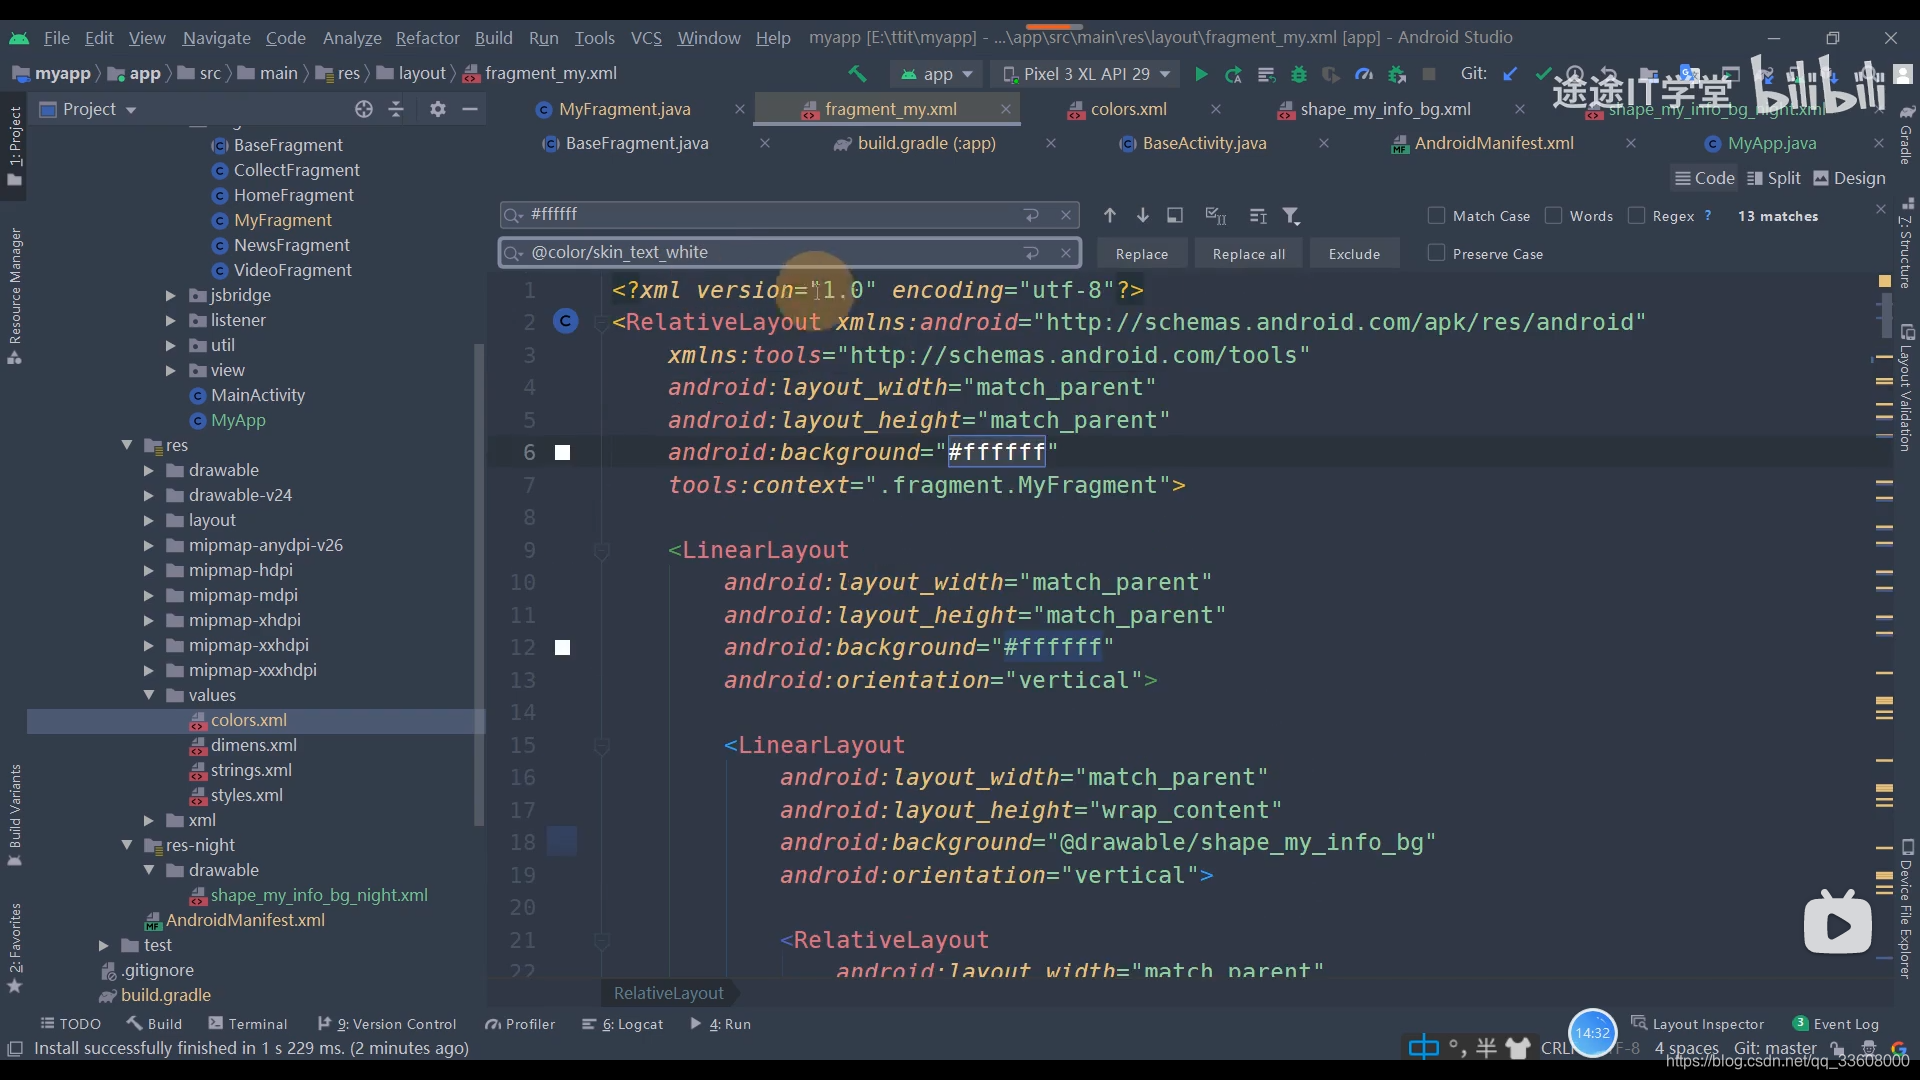
Task: Expand the listener folder
Action: [x=171, y=321]
